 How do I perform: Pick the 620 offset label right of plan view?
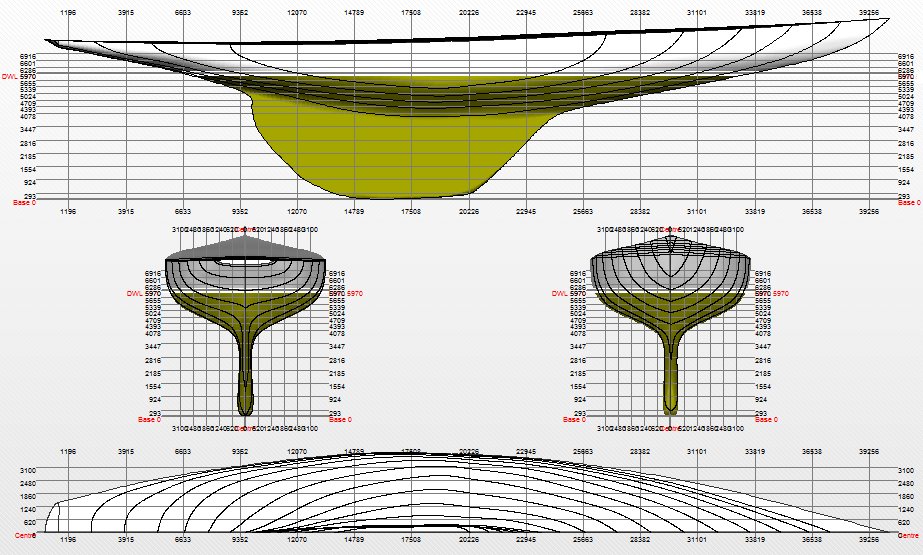tap(905, 522)
